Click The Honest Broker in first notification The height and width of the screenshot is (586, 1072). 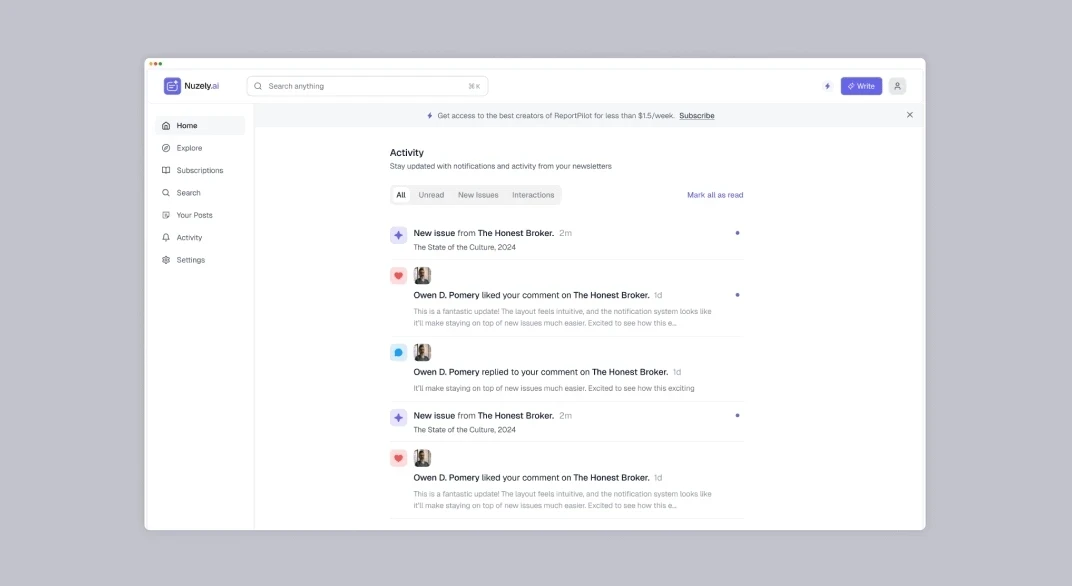515,233
